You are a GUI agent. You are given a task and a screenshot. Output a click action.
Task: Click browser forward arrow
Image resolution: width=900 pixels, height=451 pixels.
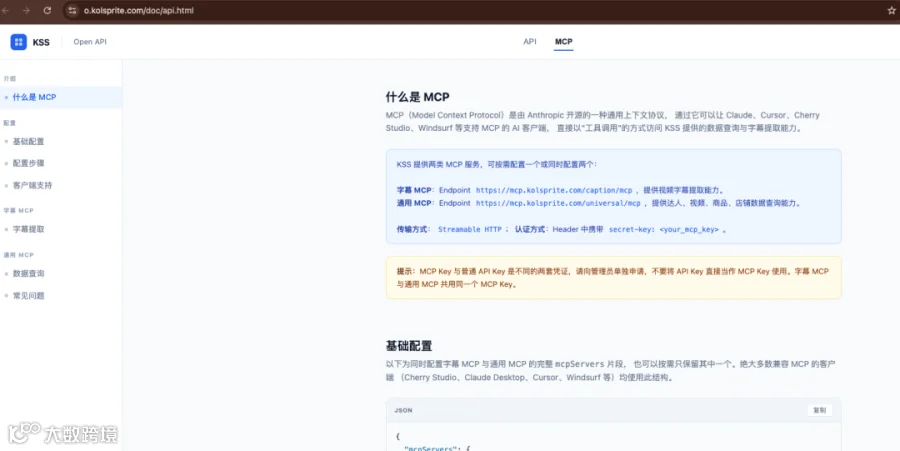tap(26, 10)
